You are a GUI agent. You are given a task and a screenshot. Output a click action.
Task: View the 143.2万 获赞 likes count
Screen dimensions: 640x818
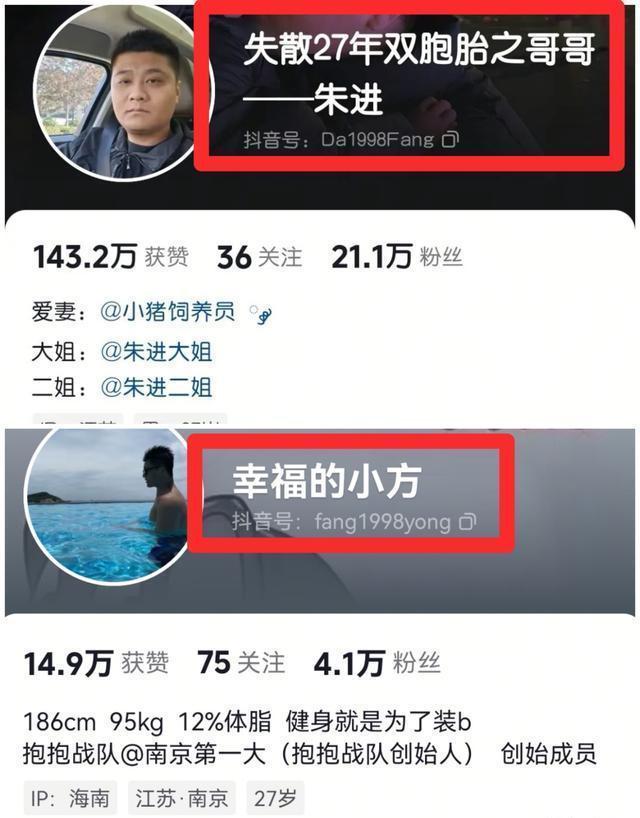point(111,257)
